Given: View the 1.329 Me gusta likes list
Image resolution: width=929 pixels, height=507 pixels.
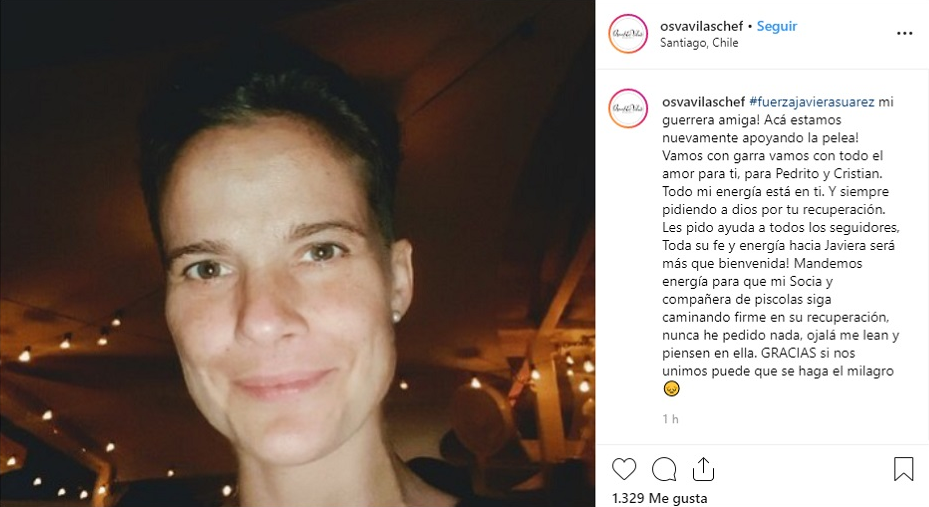Looking at the screenshot, I should [x=659, y=498].
